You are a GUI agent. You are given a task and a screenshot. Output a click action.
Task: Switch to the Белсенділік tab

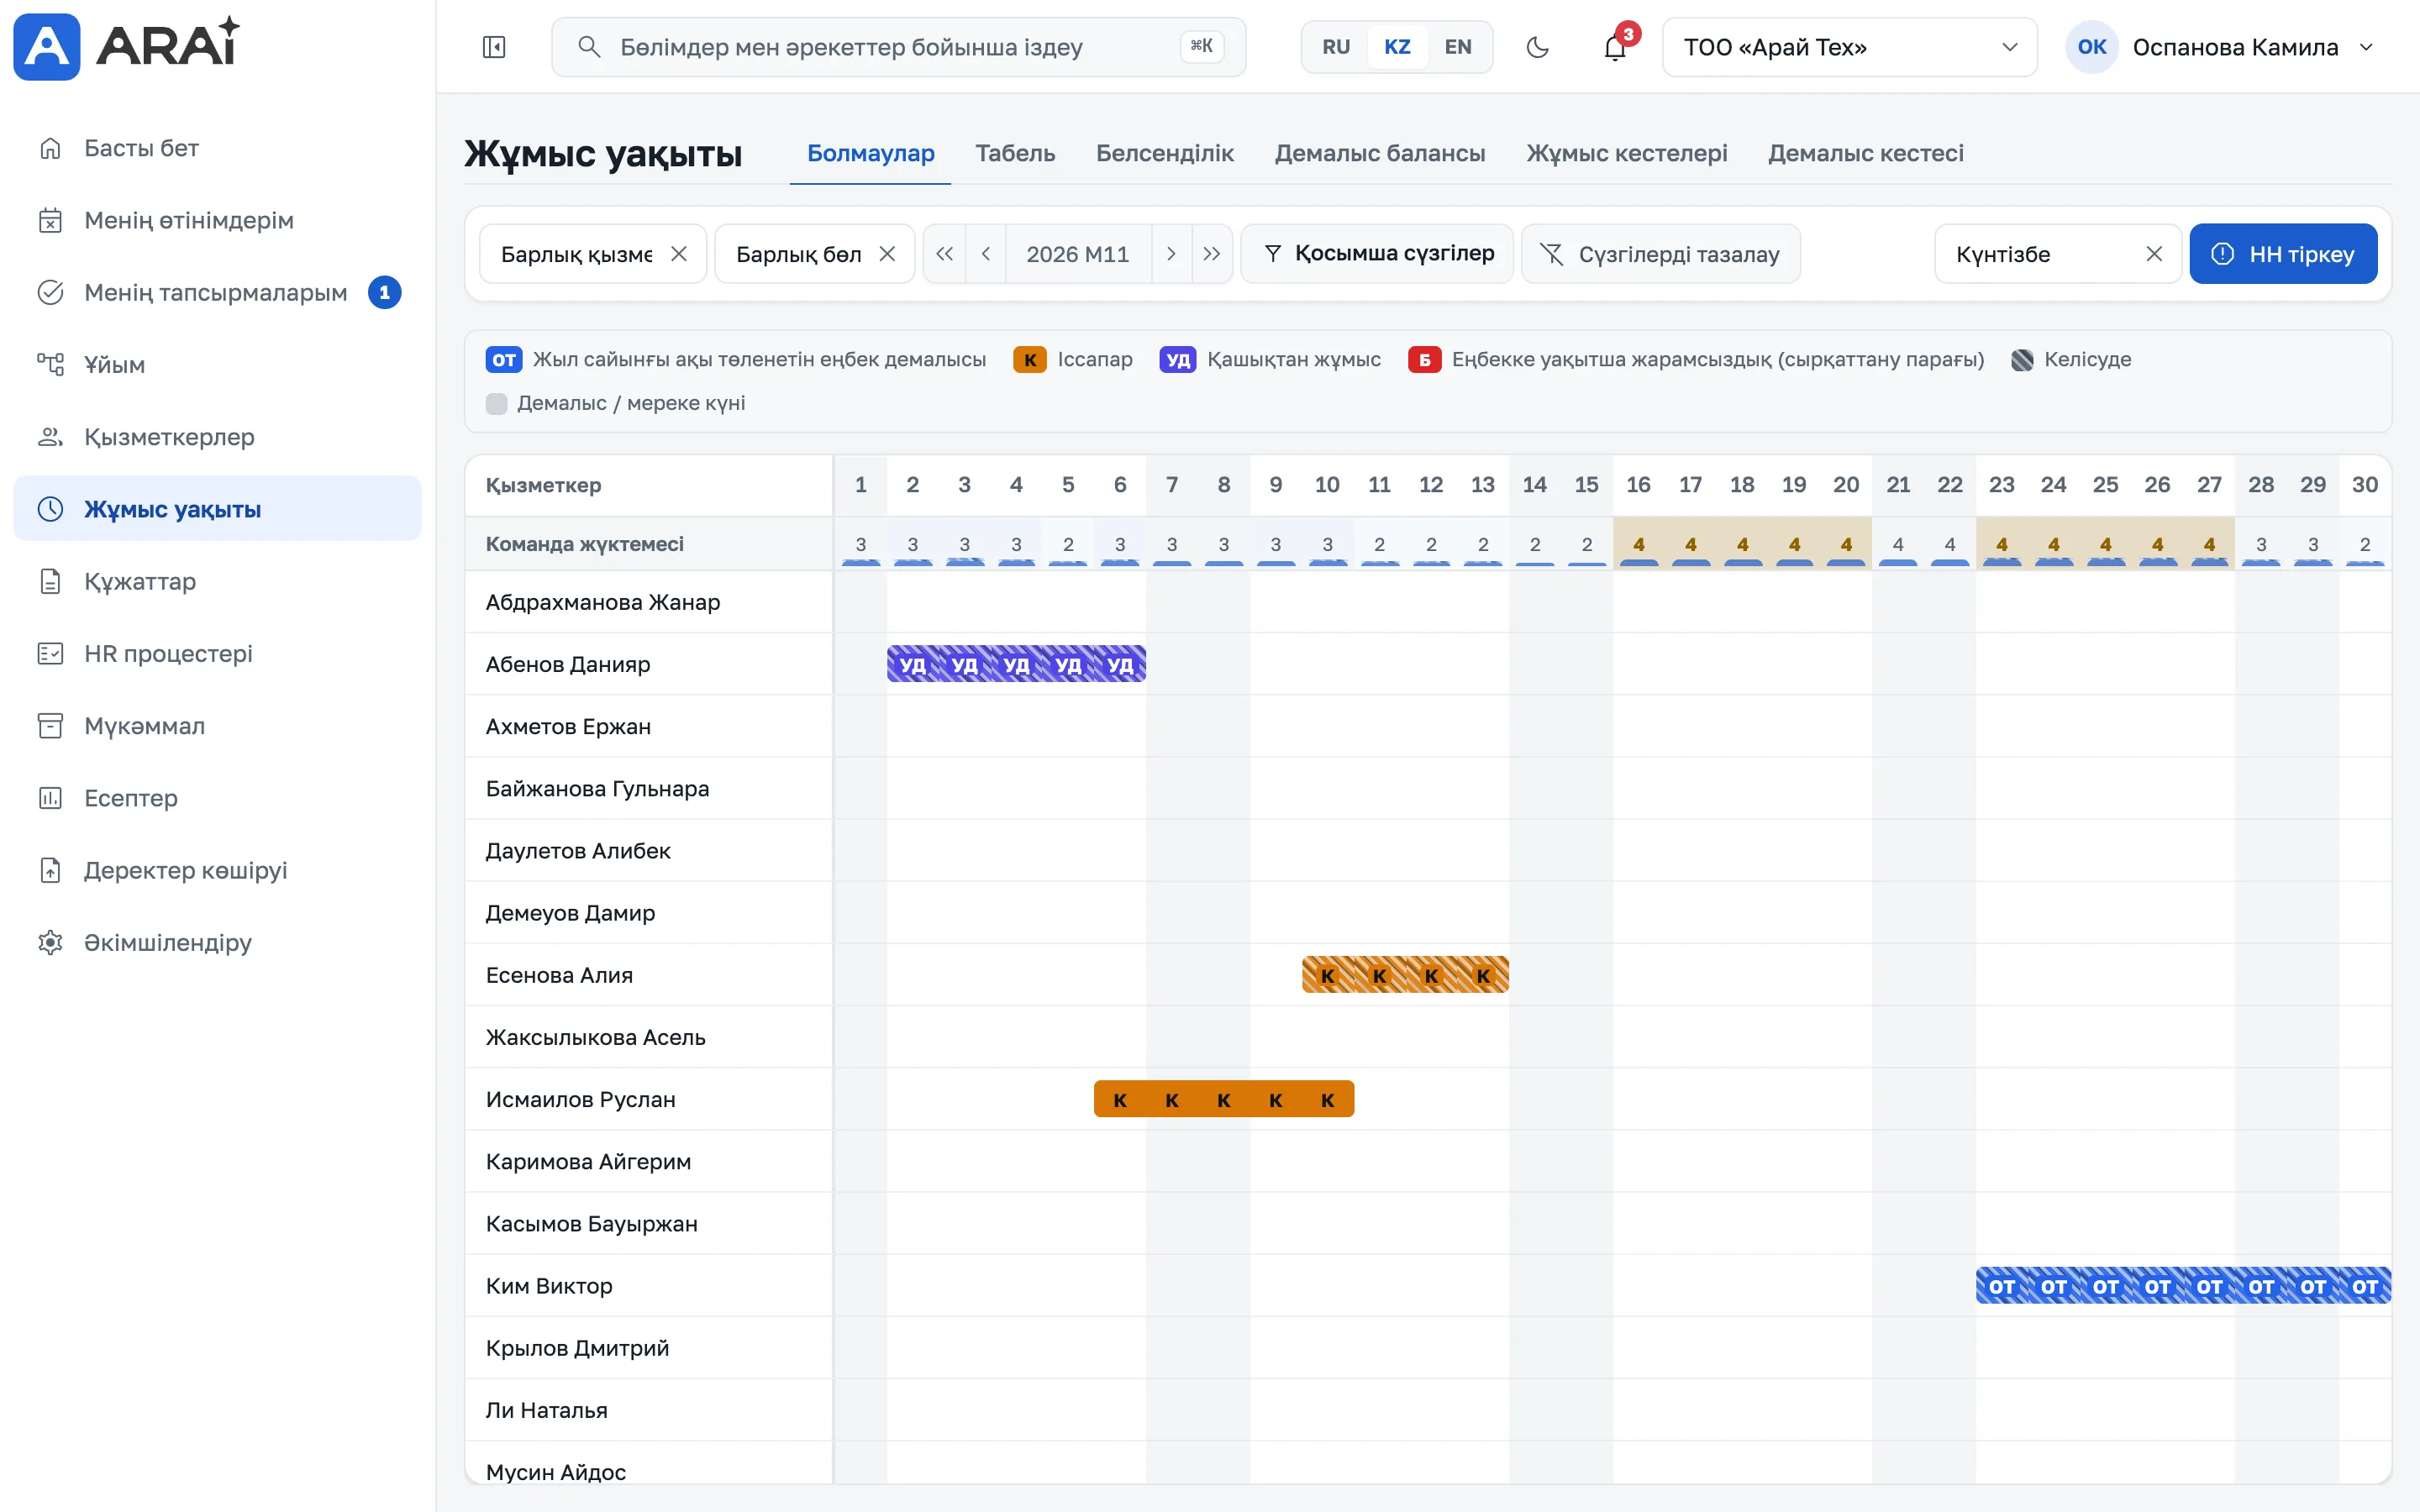pyautogui.click(x=1165, y=153)
